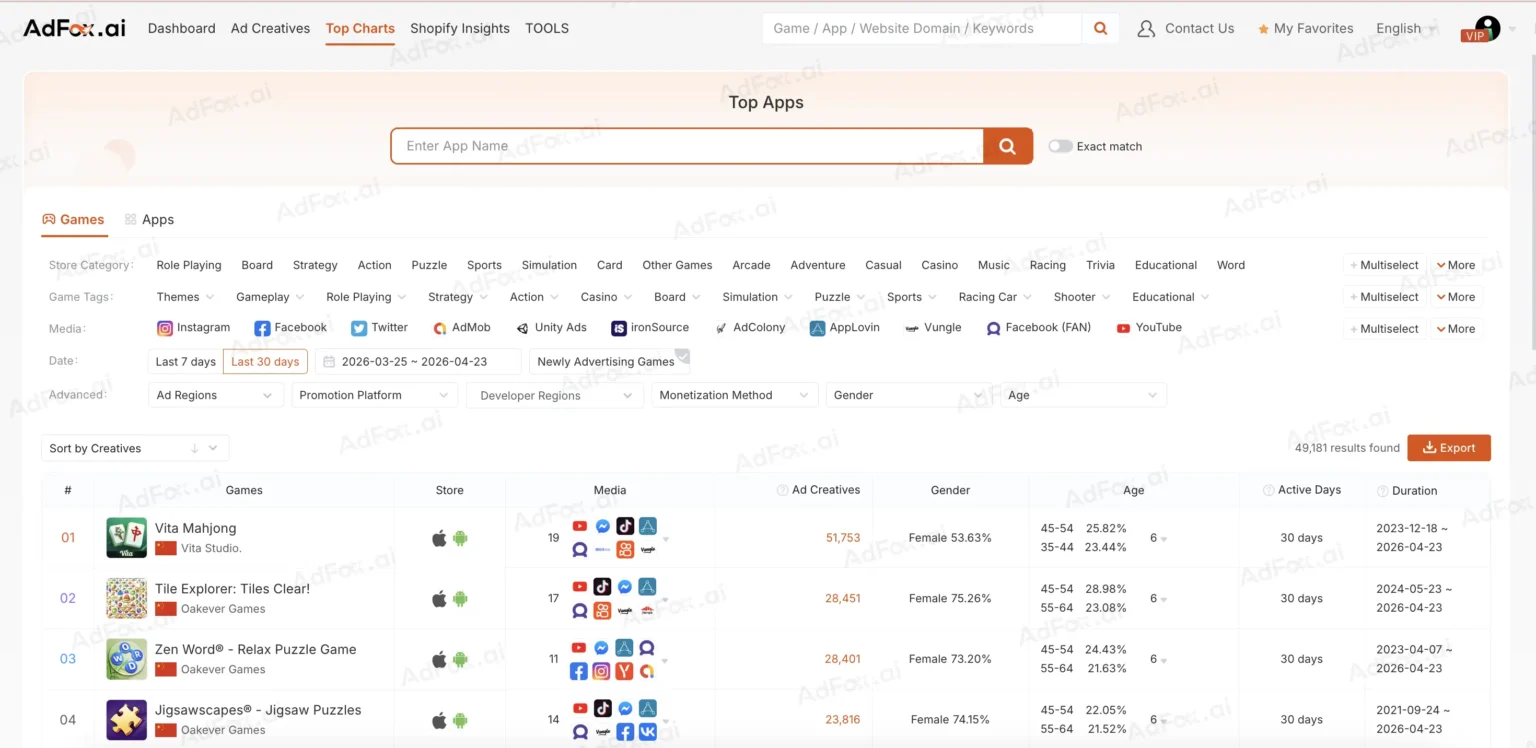Image resolution: width=1536 pixels, height=748 pixels.
Task: Click the Enter App Name search field
Action: coord(687,146)
